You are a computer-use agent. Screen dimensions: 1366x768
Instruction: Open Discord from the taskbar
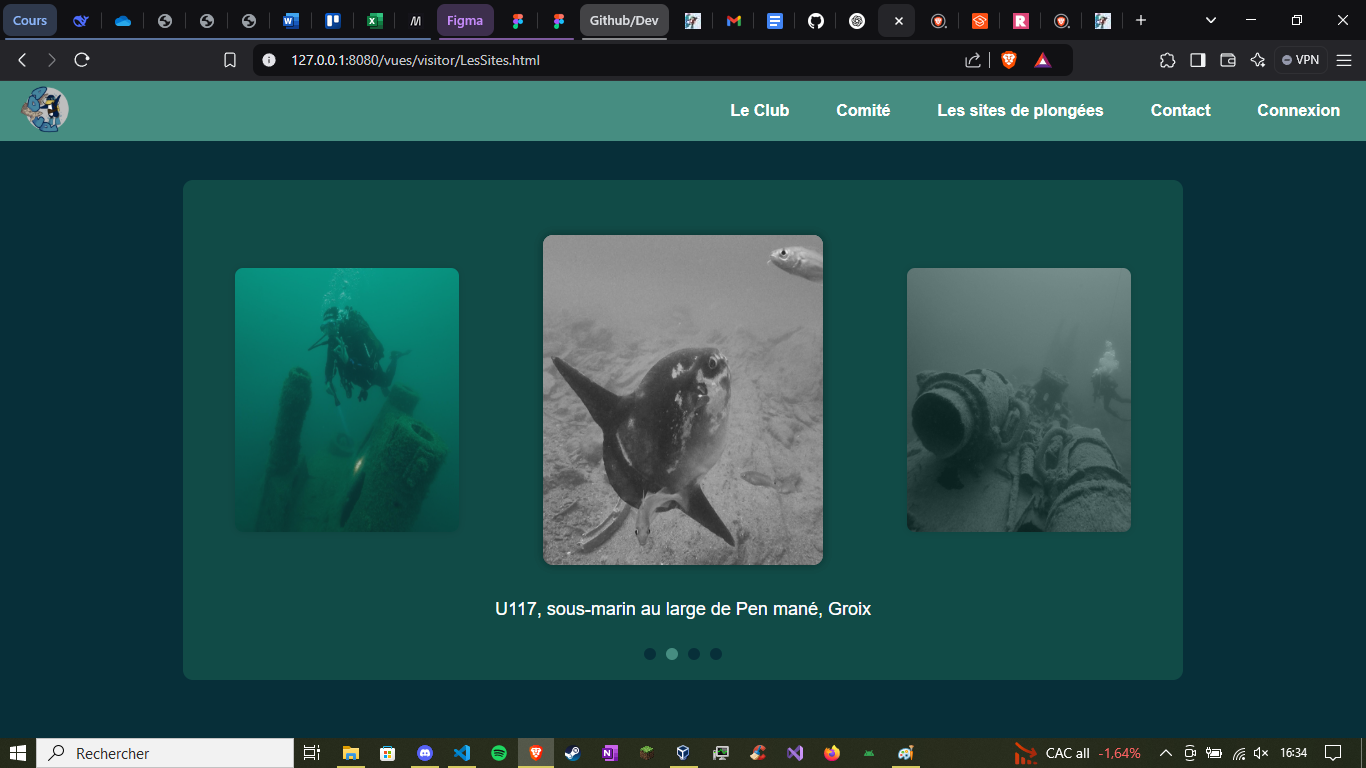[x=426, y=753]
